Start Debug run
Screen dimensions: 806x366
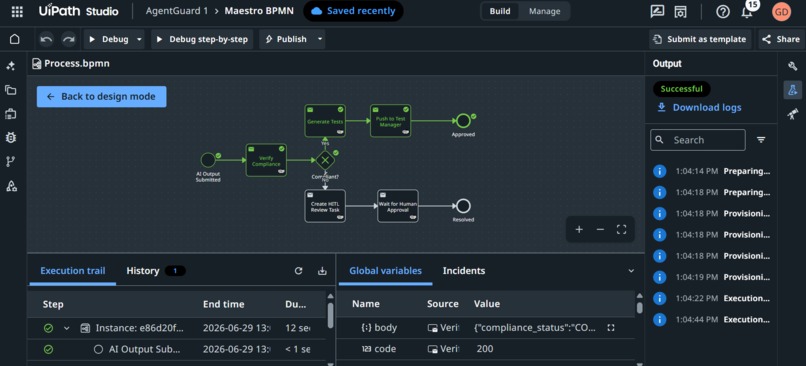tap(108, 40)
